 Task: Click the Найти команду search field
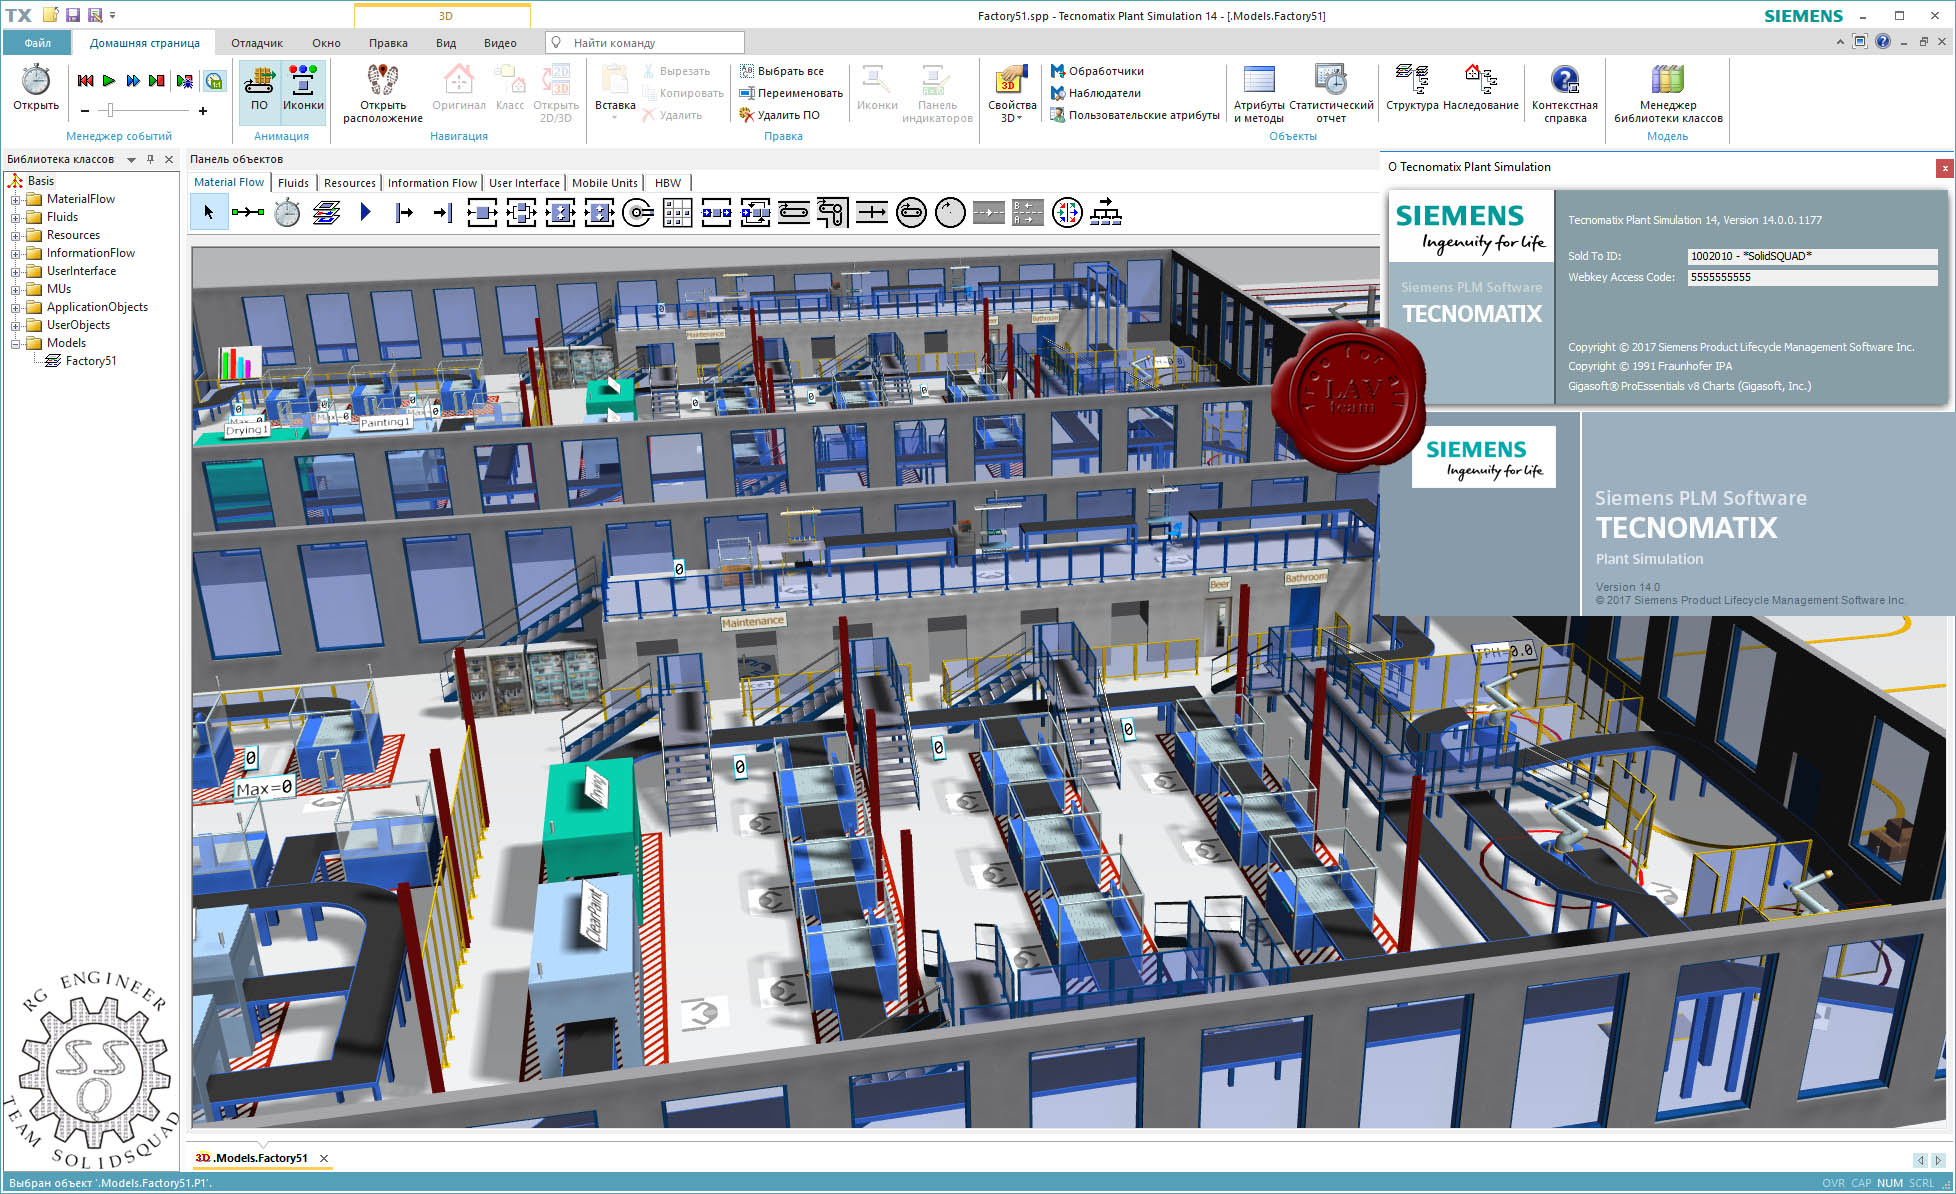point(645,43)
